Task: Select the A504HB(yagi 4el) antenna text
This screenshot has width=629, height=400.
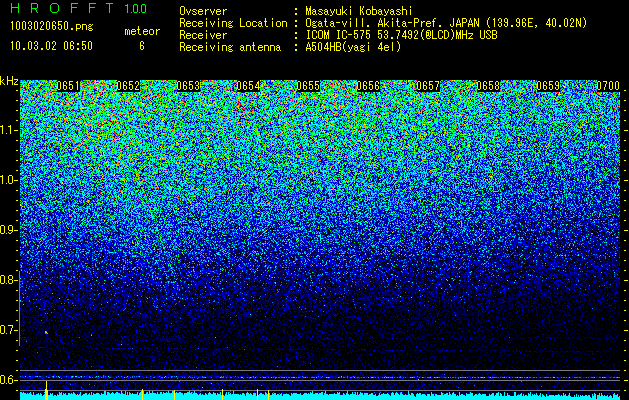Action: click(x=353, y=47)
